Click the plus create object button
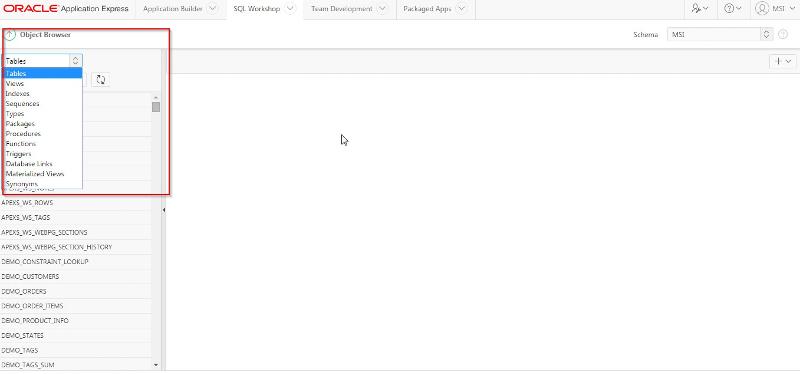Screen dimensions: 800x374 (783, 61)
